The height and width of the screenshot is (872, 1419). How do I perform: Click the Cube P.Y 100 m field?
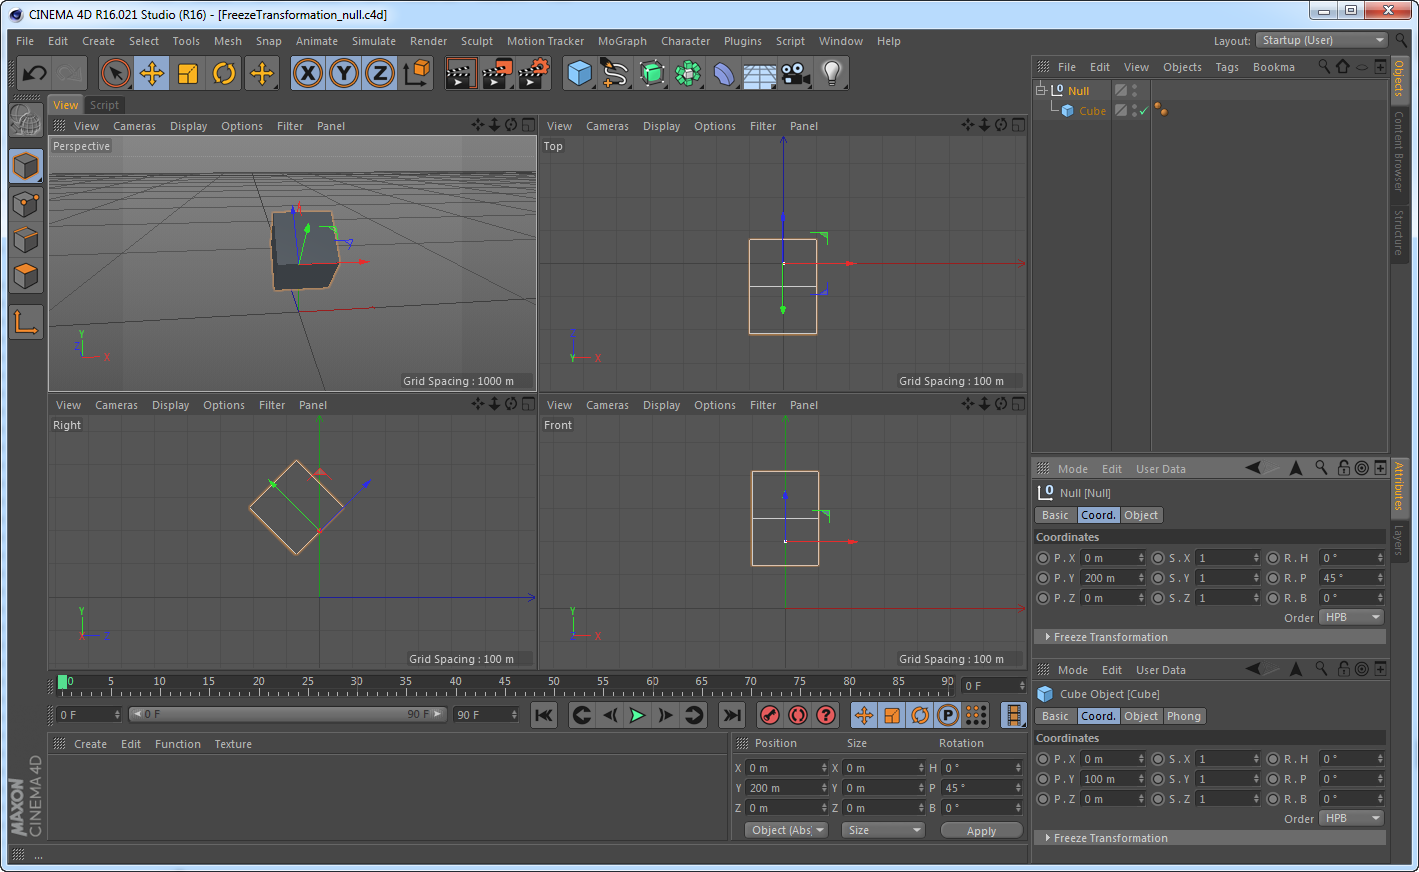tap(1112, 779)
